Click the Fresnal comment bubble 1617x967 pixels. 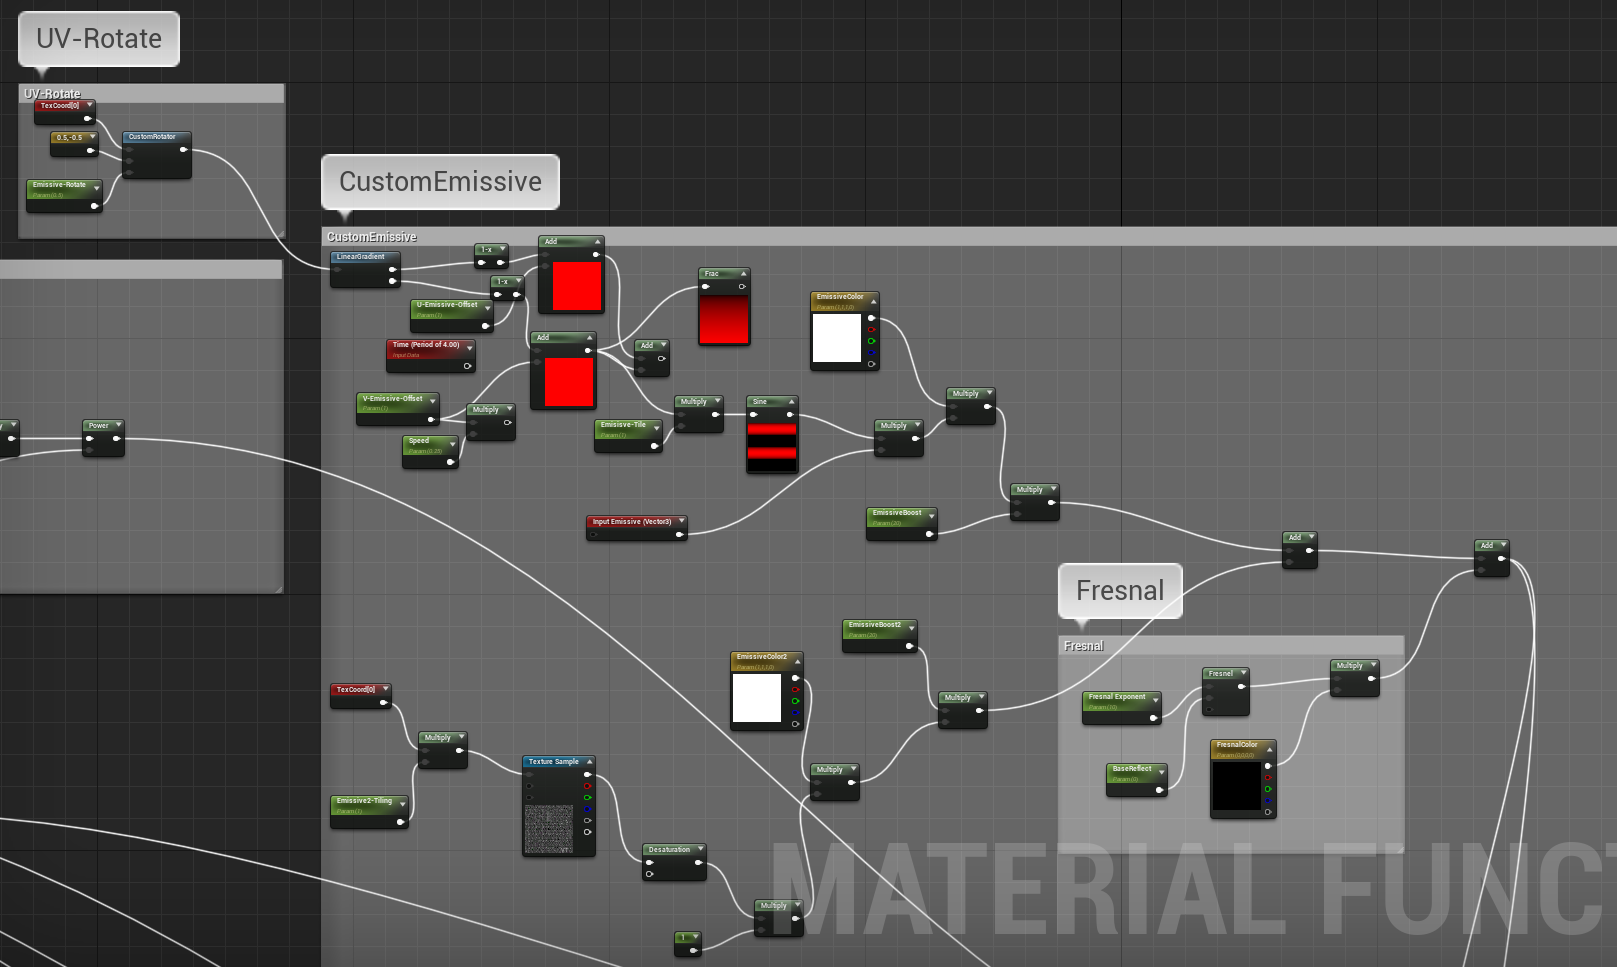pyautogui.click(x=1120, y=591)
